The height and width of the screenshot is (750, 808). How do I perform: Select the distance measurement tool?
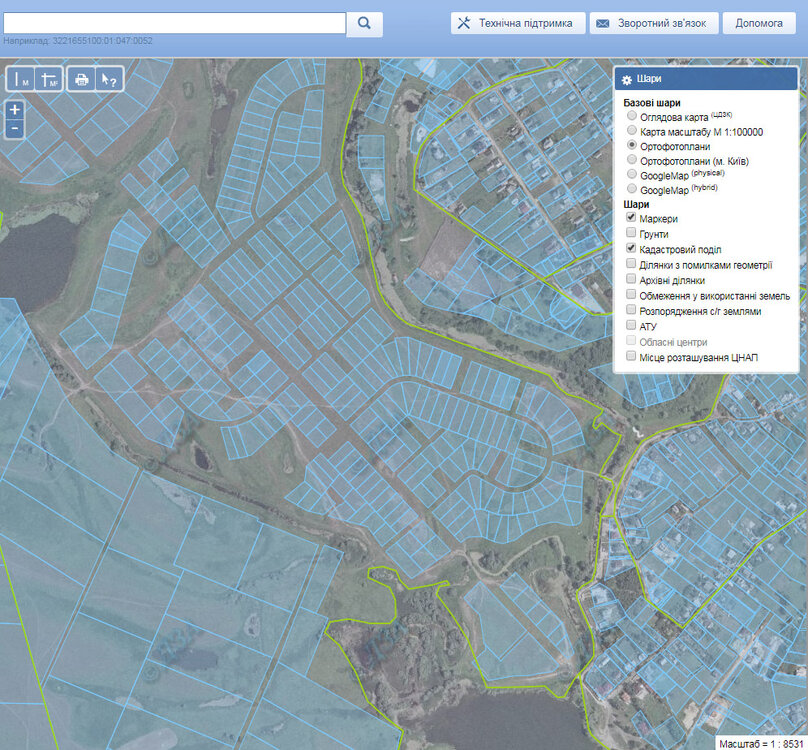point(21,80)
